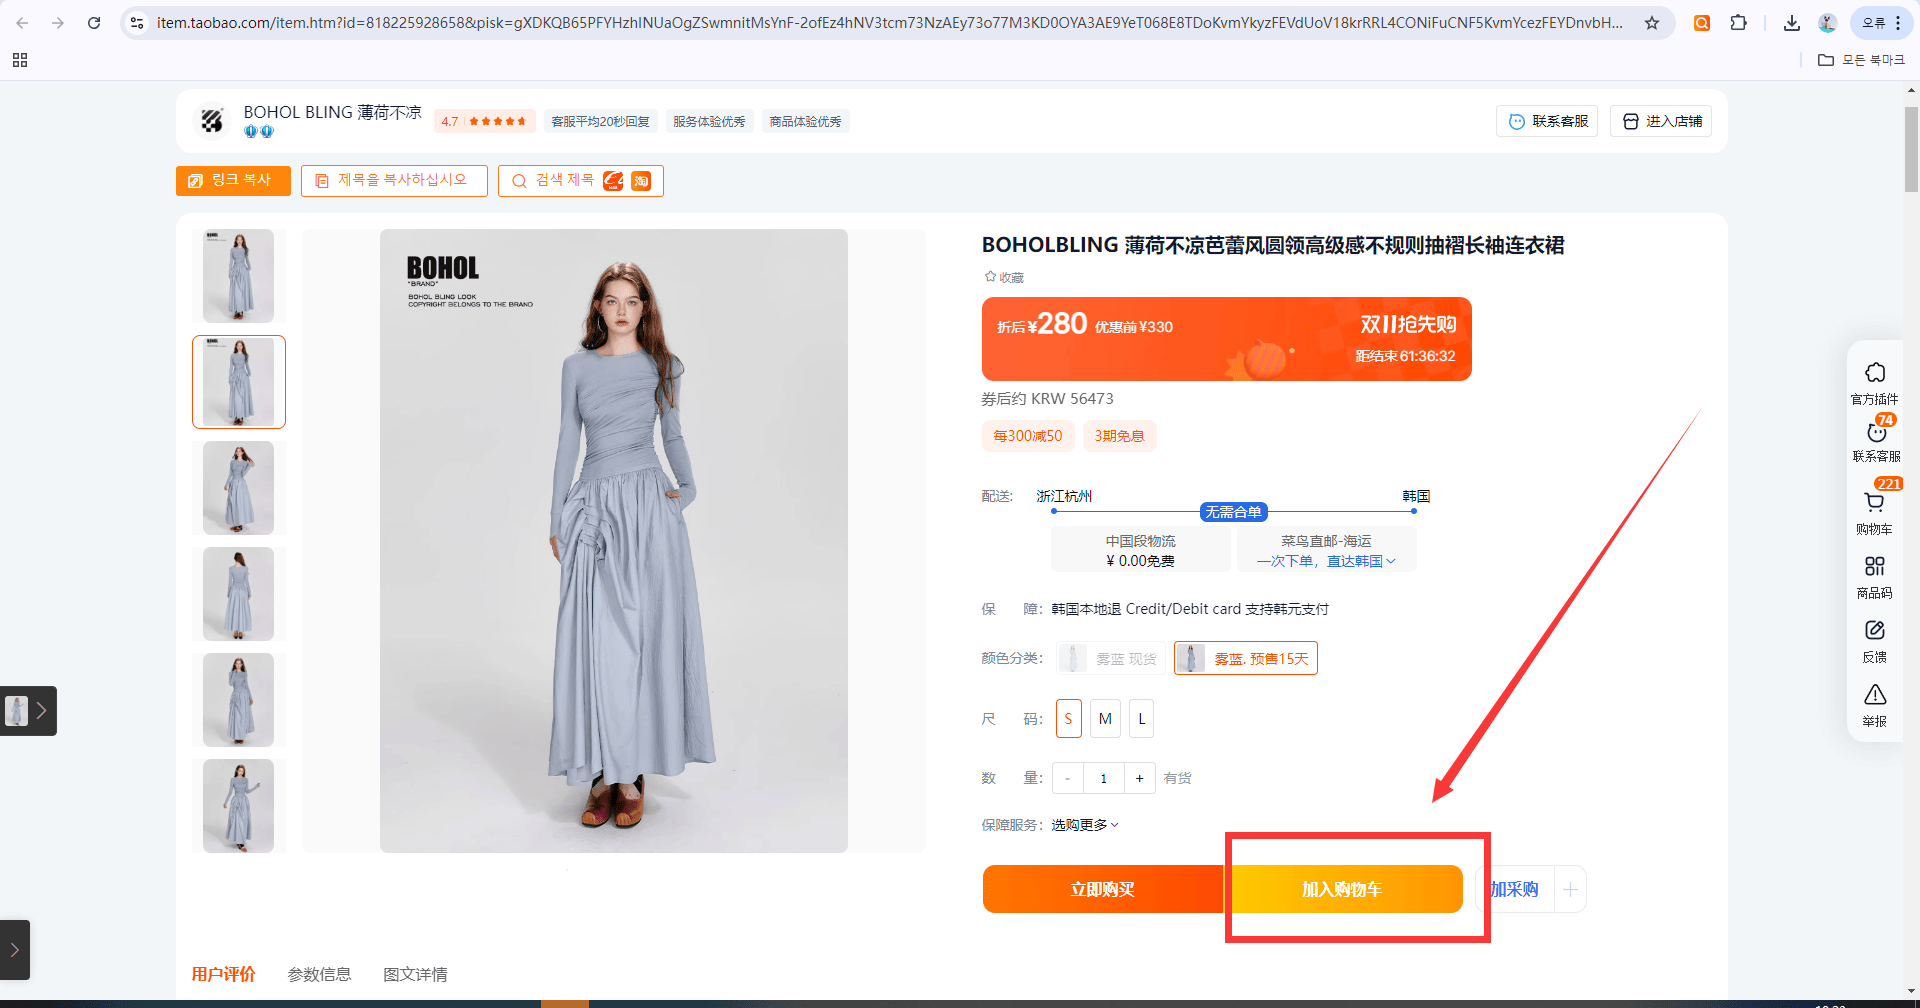Click the 举报 report warning icon
The width and height of the screenshot is (1920, 1008).
pos(1875,705)
